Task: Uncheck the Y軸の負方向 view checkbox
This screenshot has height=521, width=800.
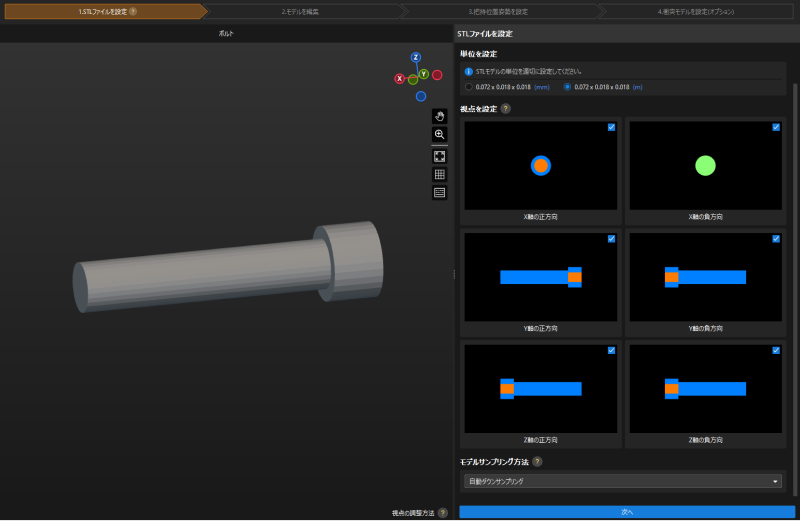Action: pos(775,239)
